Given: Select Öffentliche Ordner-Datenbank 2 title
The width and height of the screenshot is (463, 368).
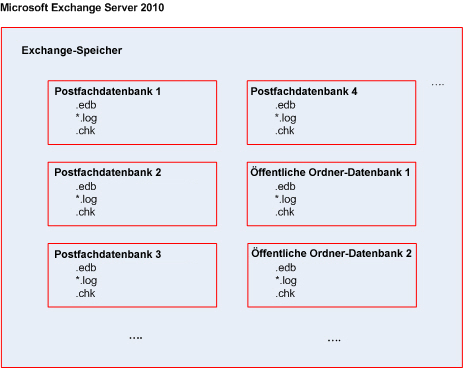Looking at the screenshot, I should click(x=331, y=253).
